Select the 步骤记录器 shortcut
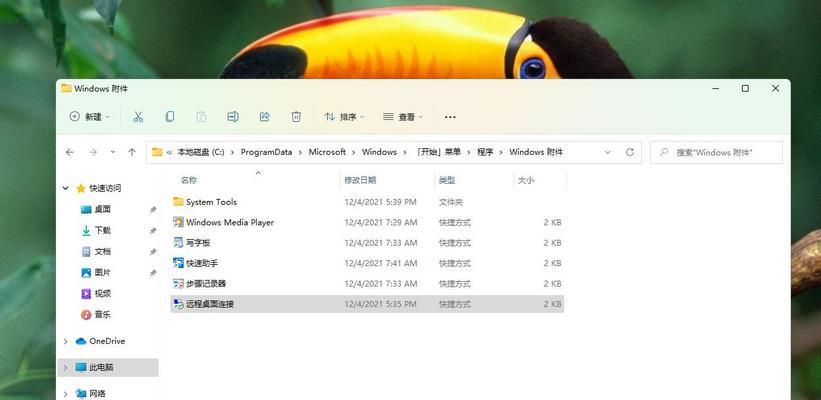This screenshot has height=400, width=821. 368,284
